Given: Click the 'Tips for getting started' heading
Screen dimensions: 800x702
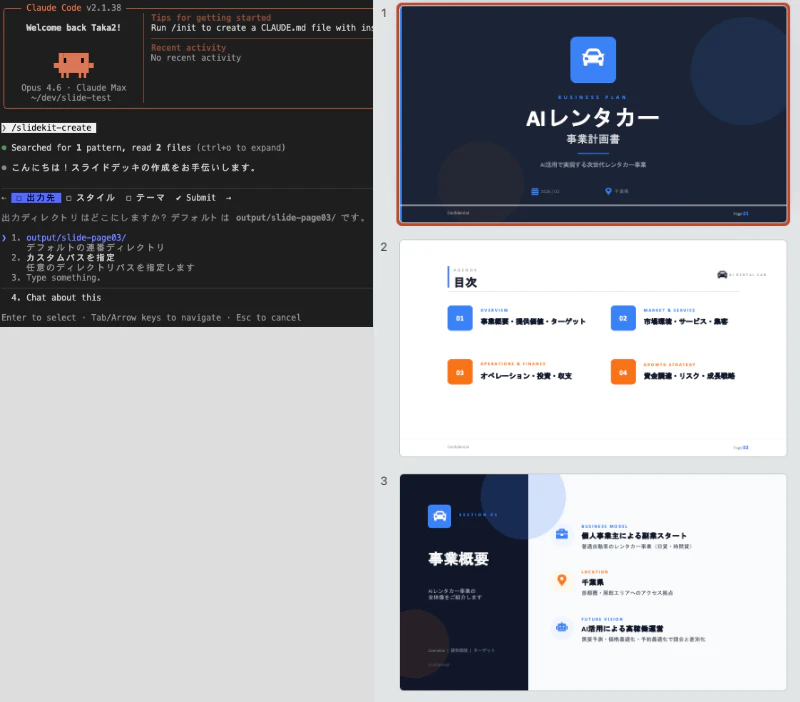Looking at the screenshot, I should (x=211, y=18).
